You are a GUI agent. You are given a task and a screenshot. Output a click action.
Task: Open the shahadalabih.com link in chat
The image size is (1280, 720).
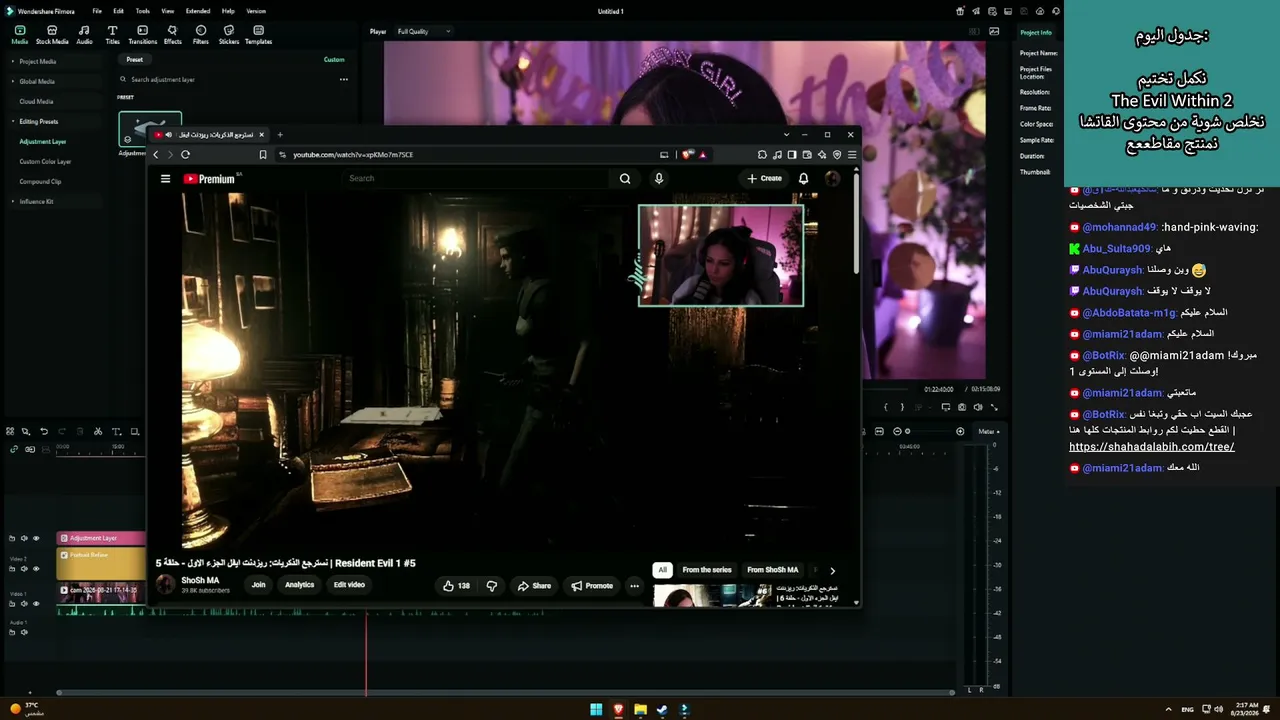coord(1152,447)
